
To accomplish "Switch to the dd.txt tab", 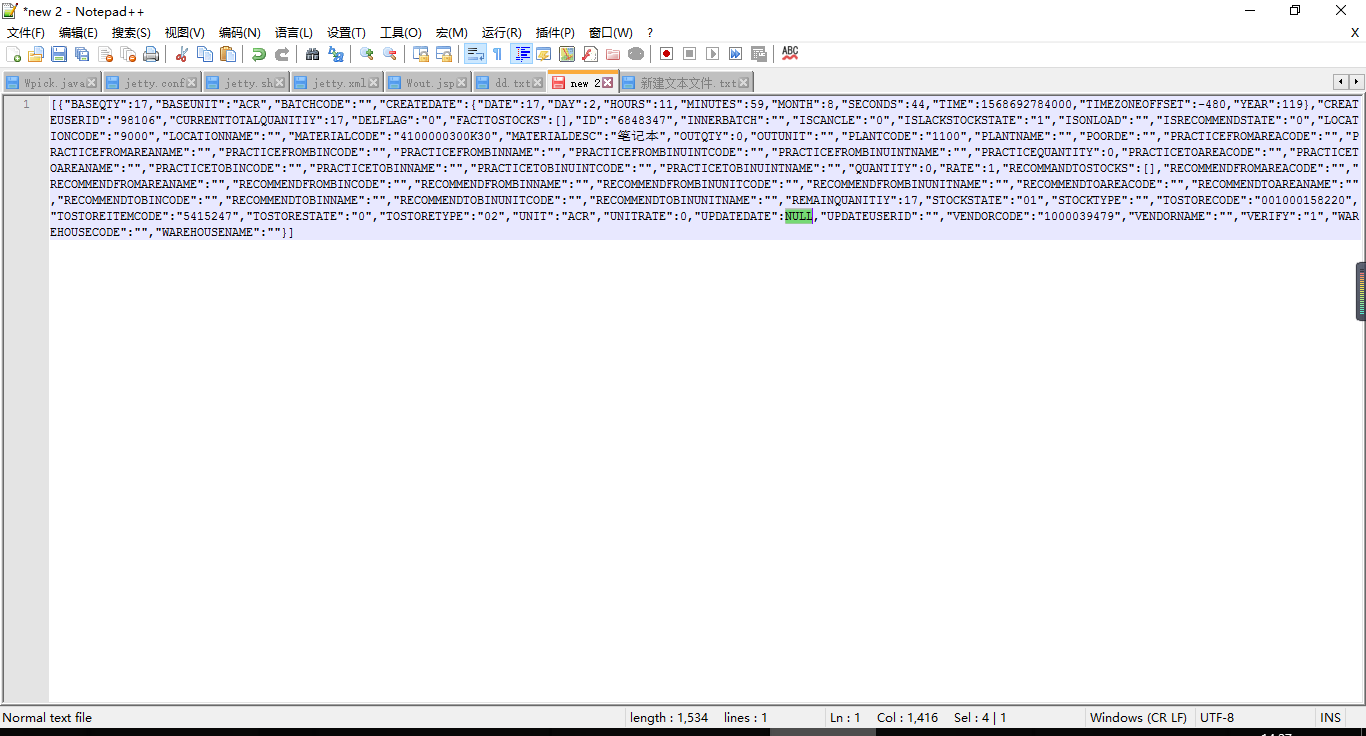I will click(510, 83).
